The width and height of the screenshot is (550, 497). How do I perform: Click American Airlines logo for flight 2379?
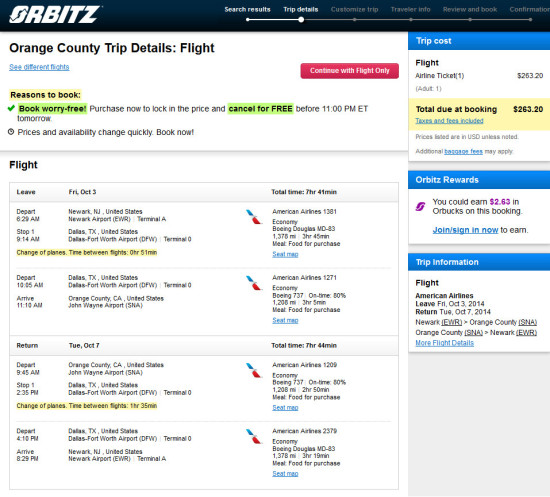[254, 436]
